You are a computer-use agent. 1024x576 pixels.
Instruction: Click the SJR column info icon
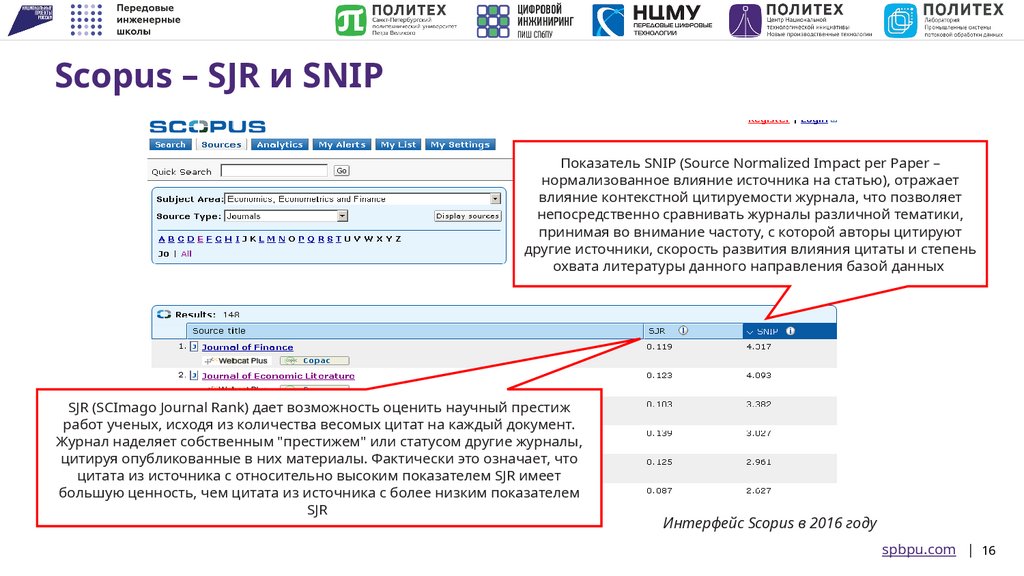pyautogui.click(x=684, y=330)
